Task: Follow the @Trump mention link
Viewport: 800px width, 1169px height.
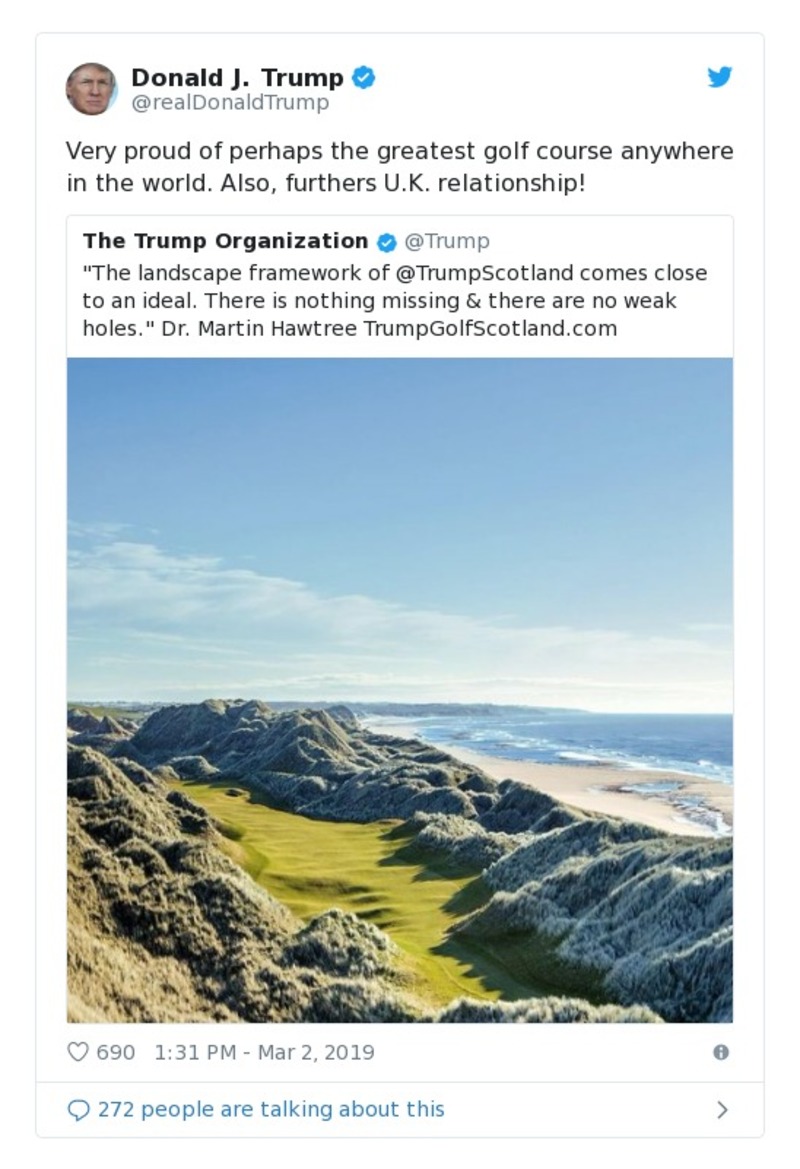Action: point(447,241)
